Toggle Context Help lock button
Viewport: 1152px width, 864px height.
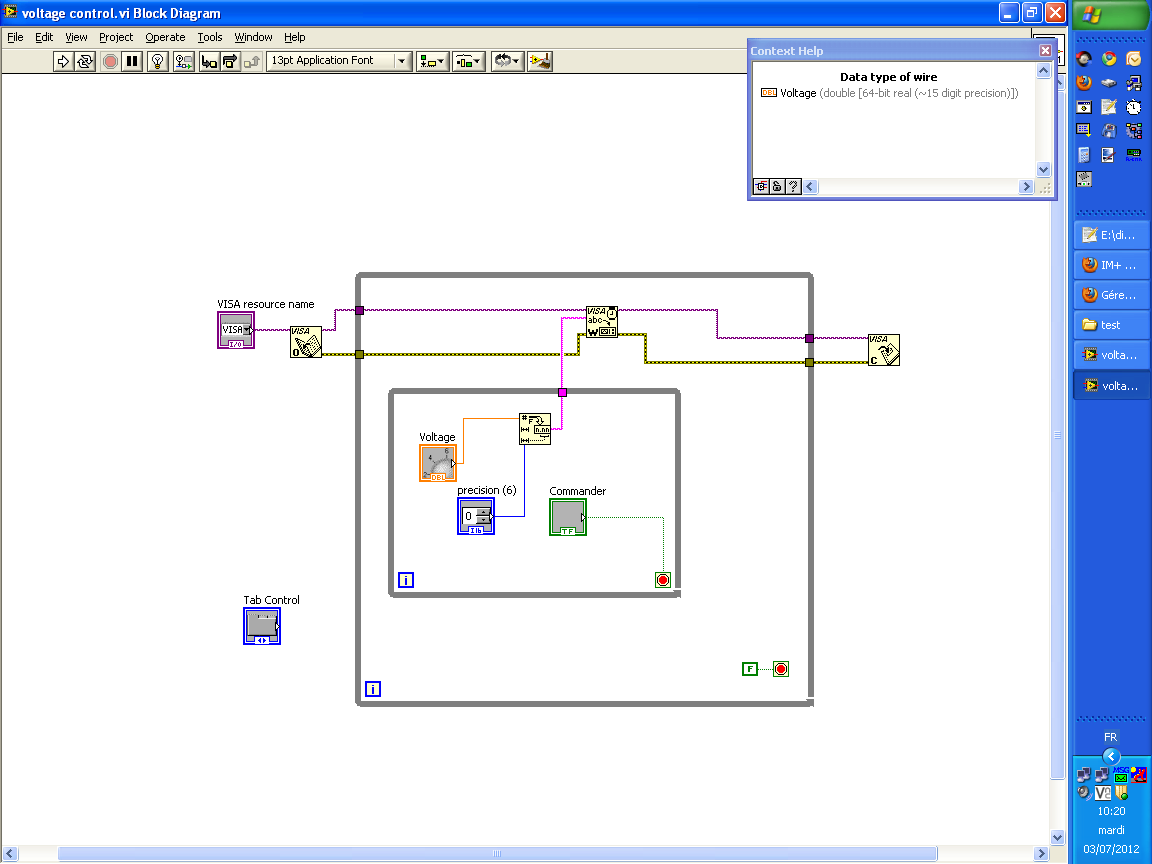click(777, 187)
